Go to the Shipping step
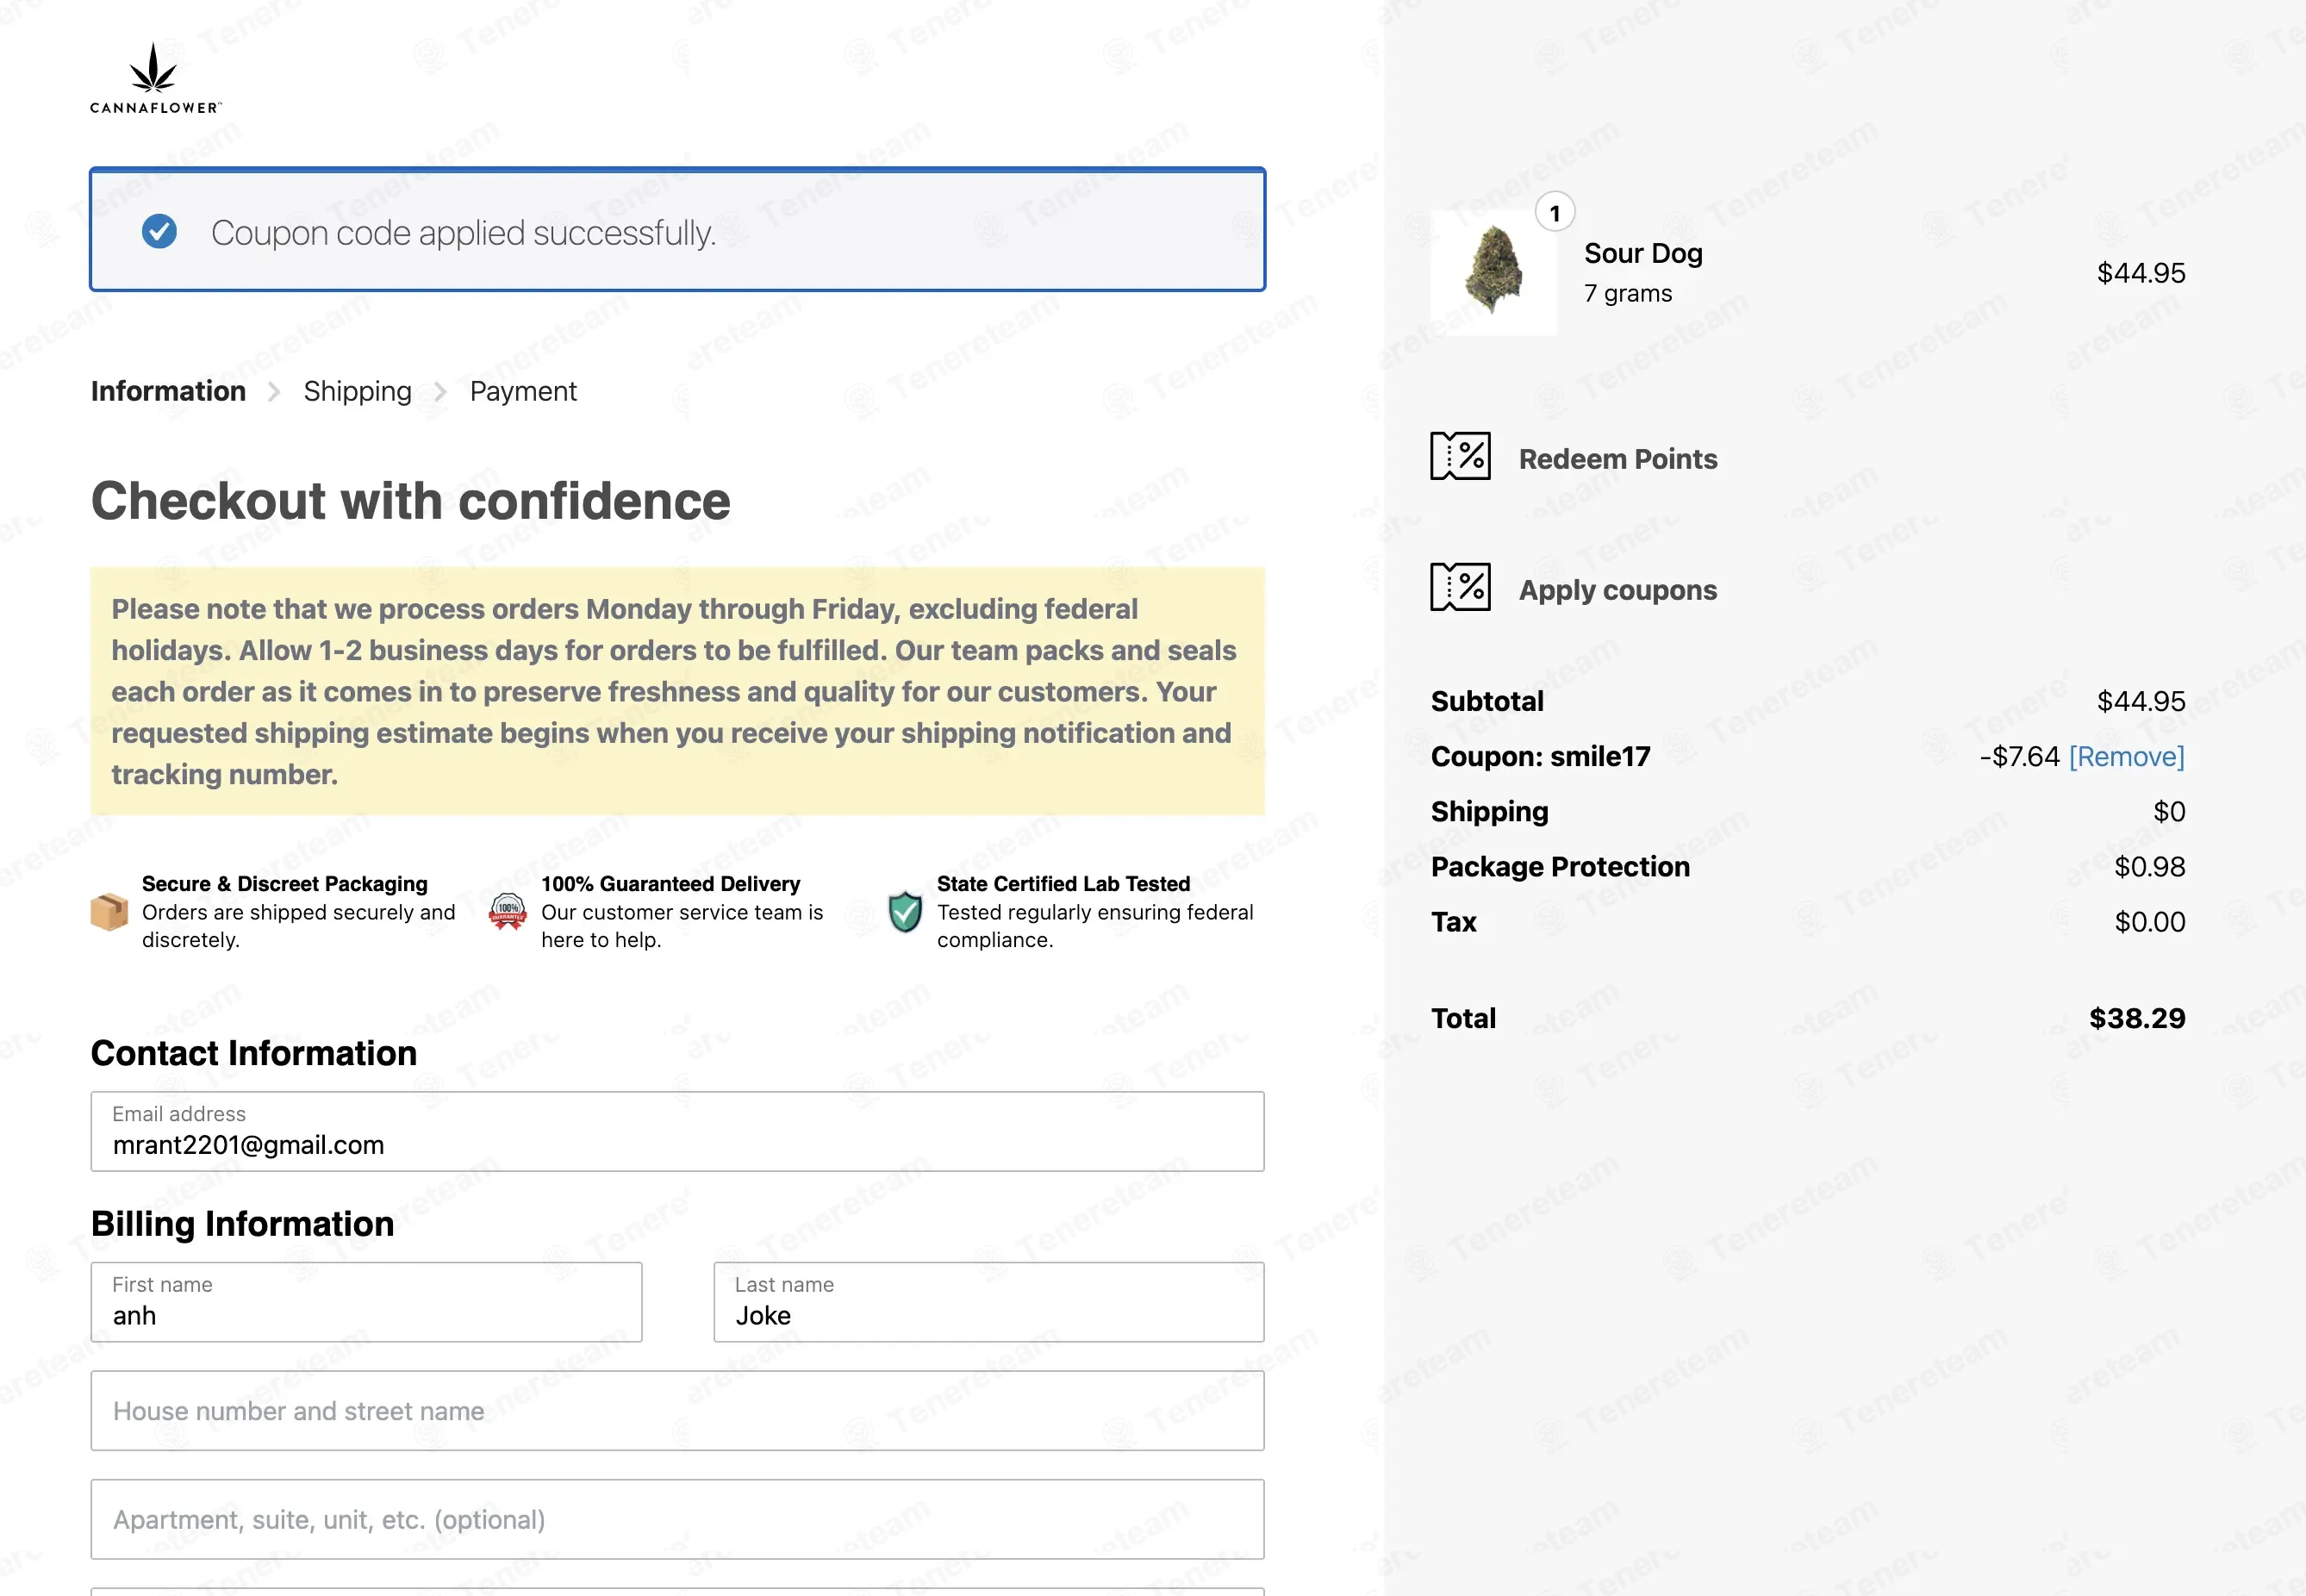Viewport: 2306px width, 1596px height. (x=357, y=391)
